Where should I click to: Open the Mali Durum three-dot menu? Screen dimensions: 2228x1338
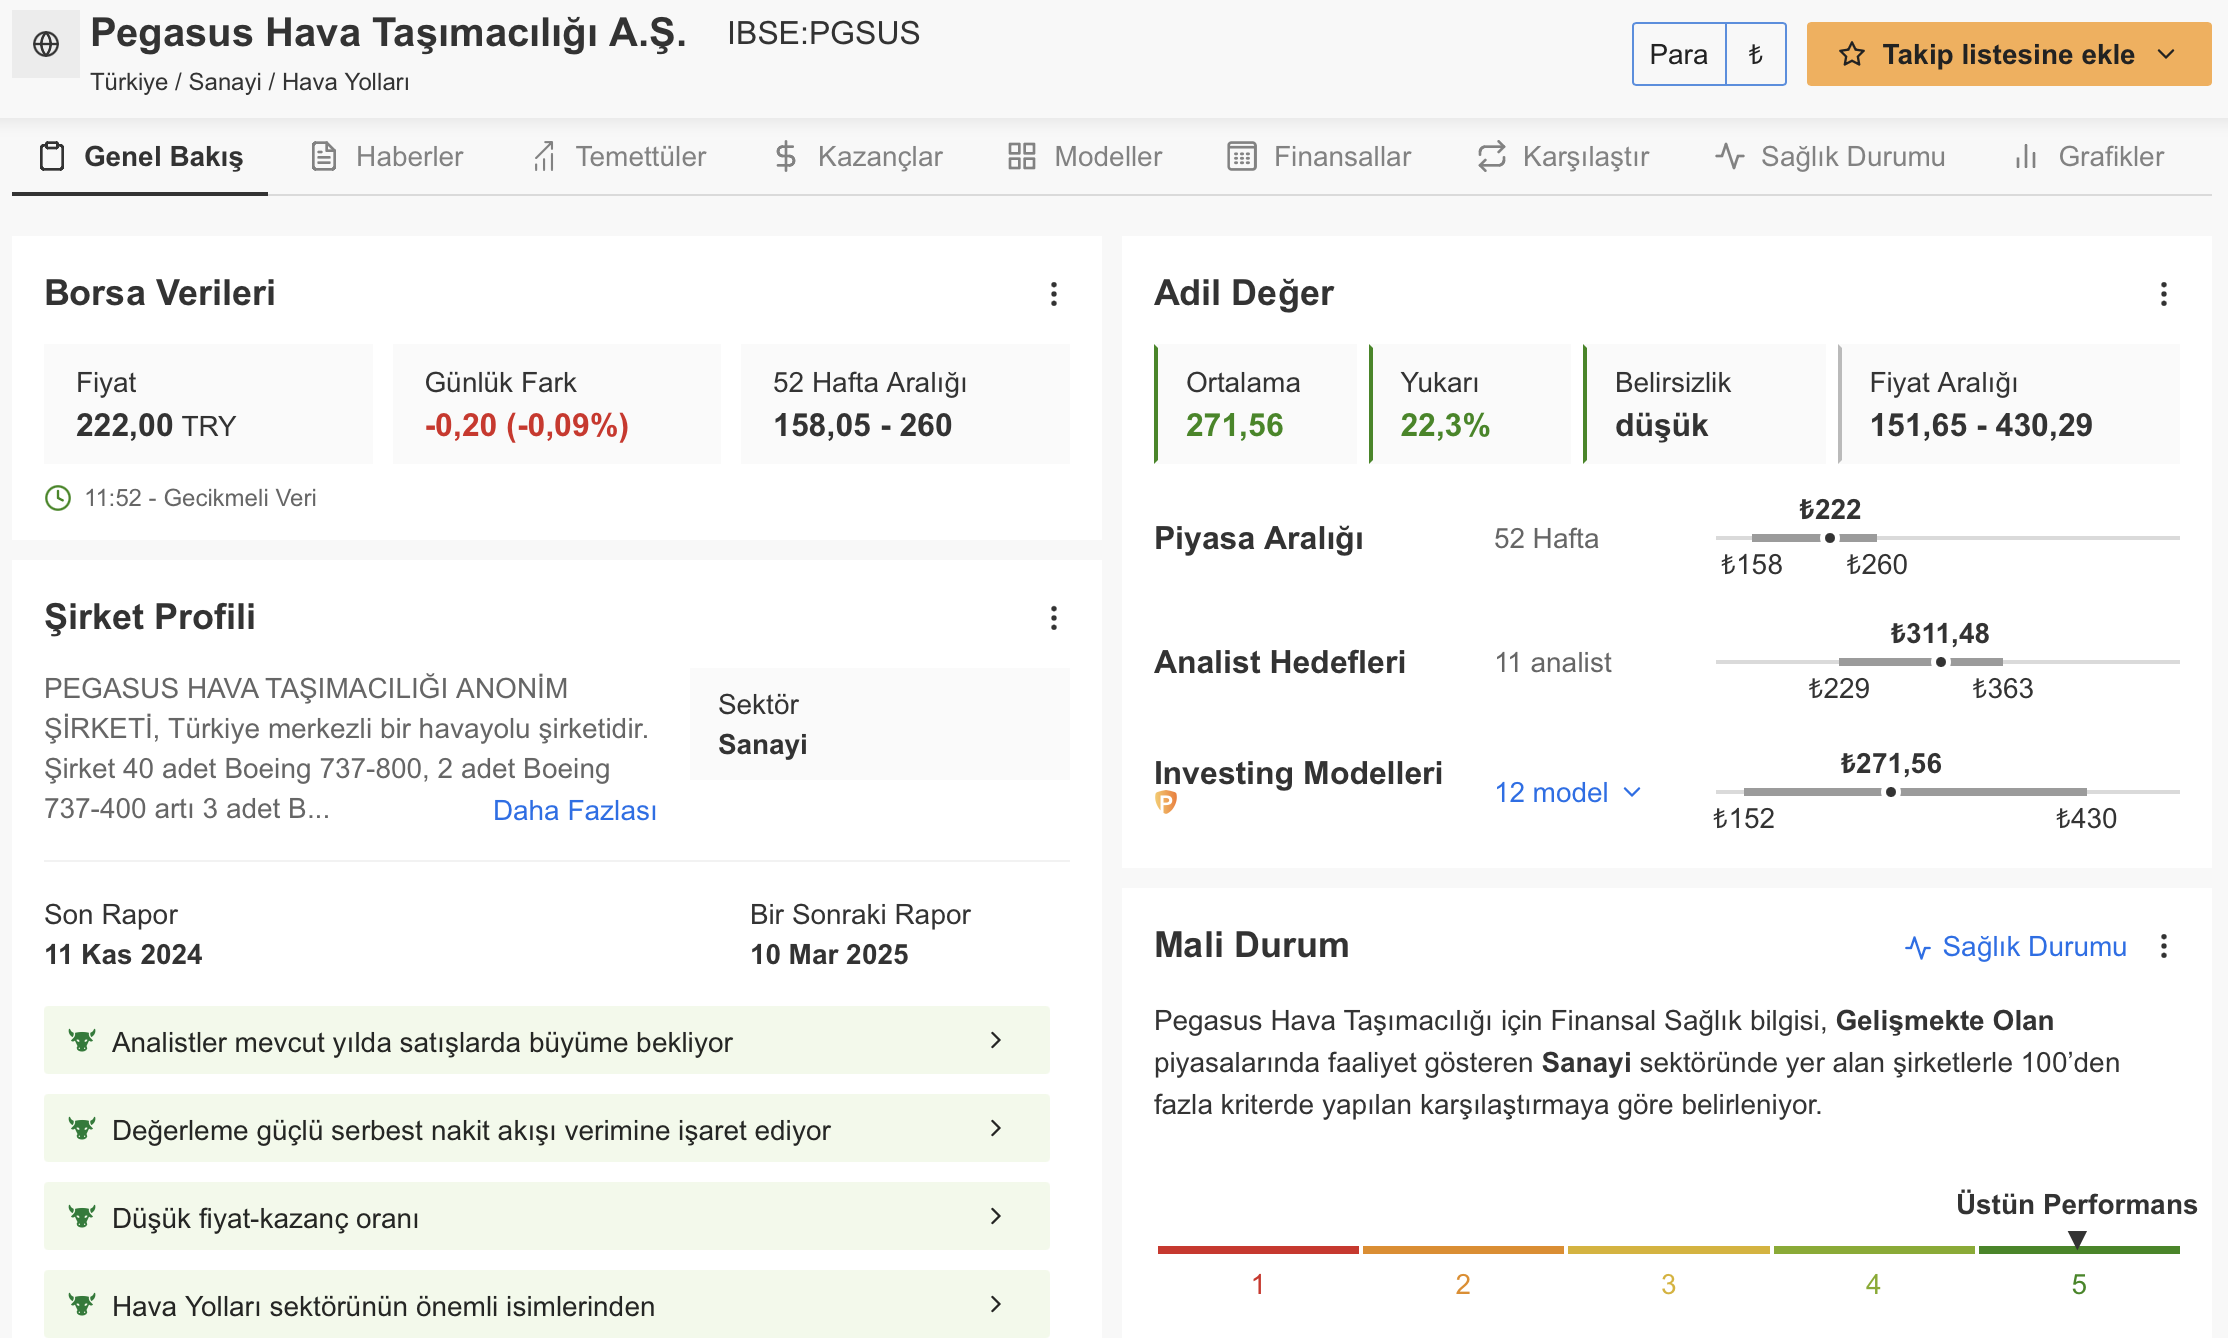[2164, 946]
